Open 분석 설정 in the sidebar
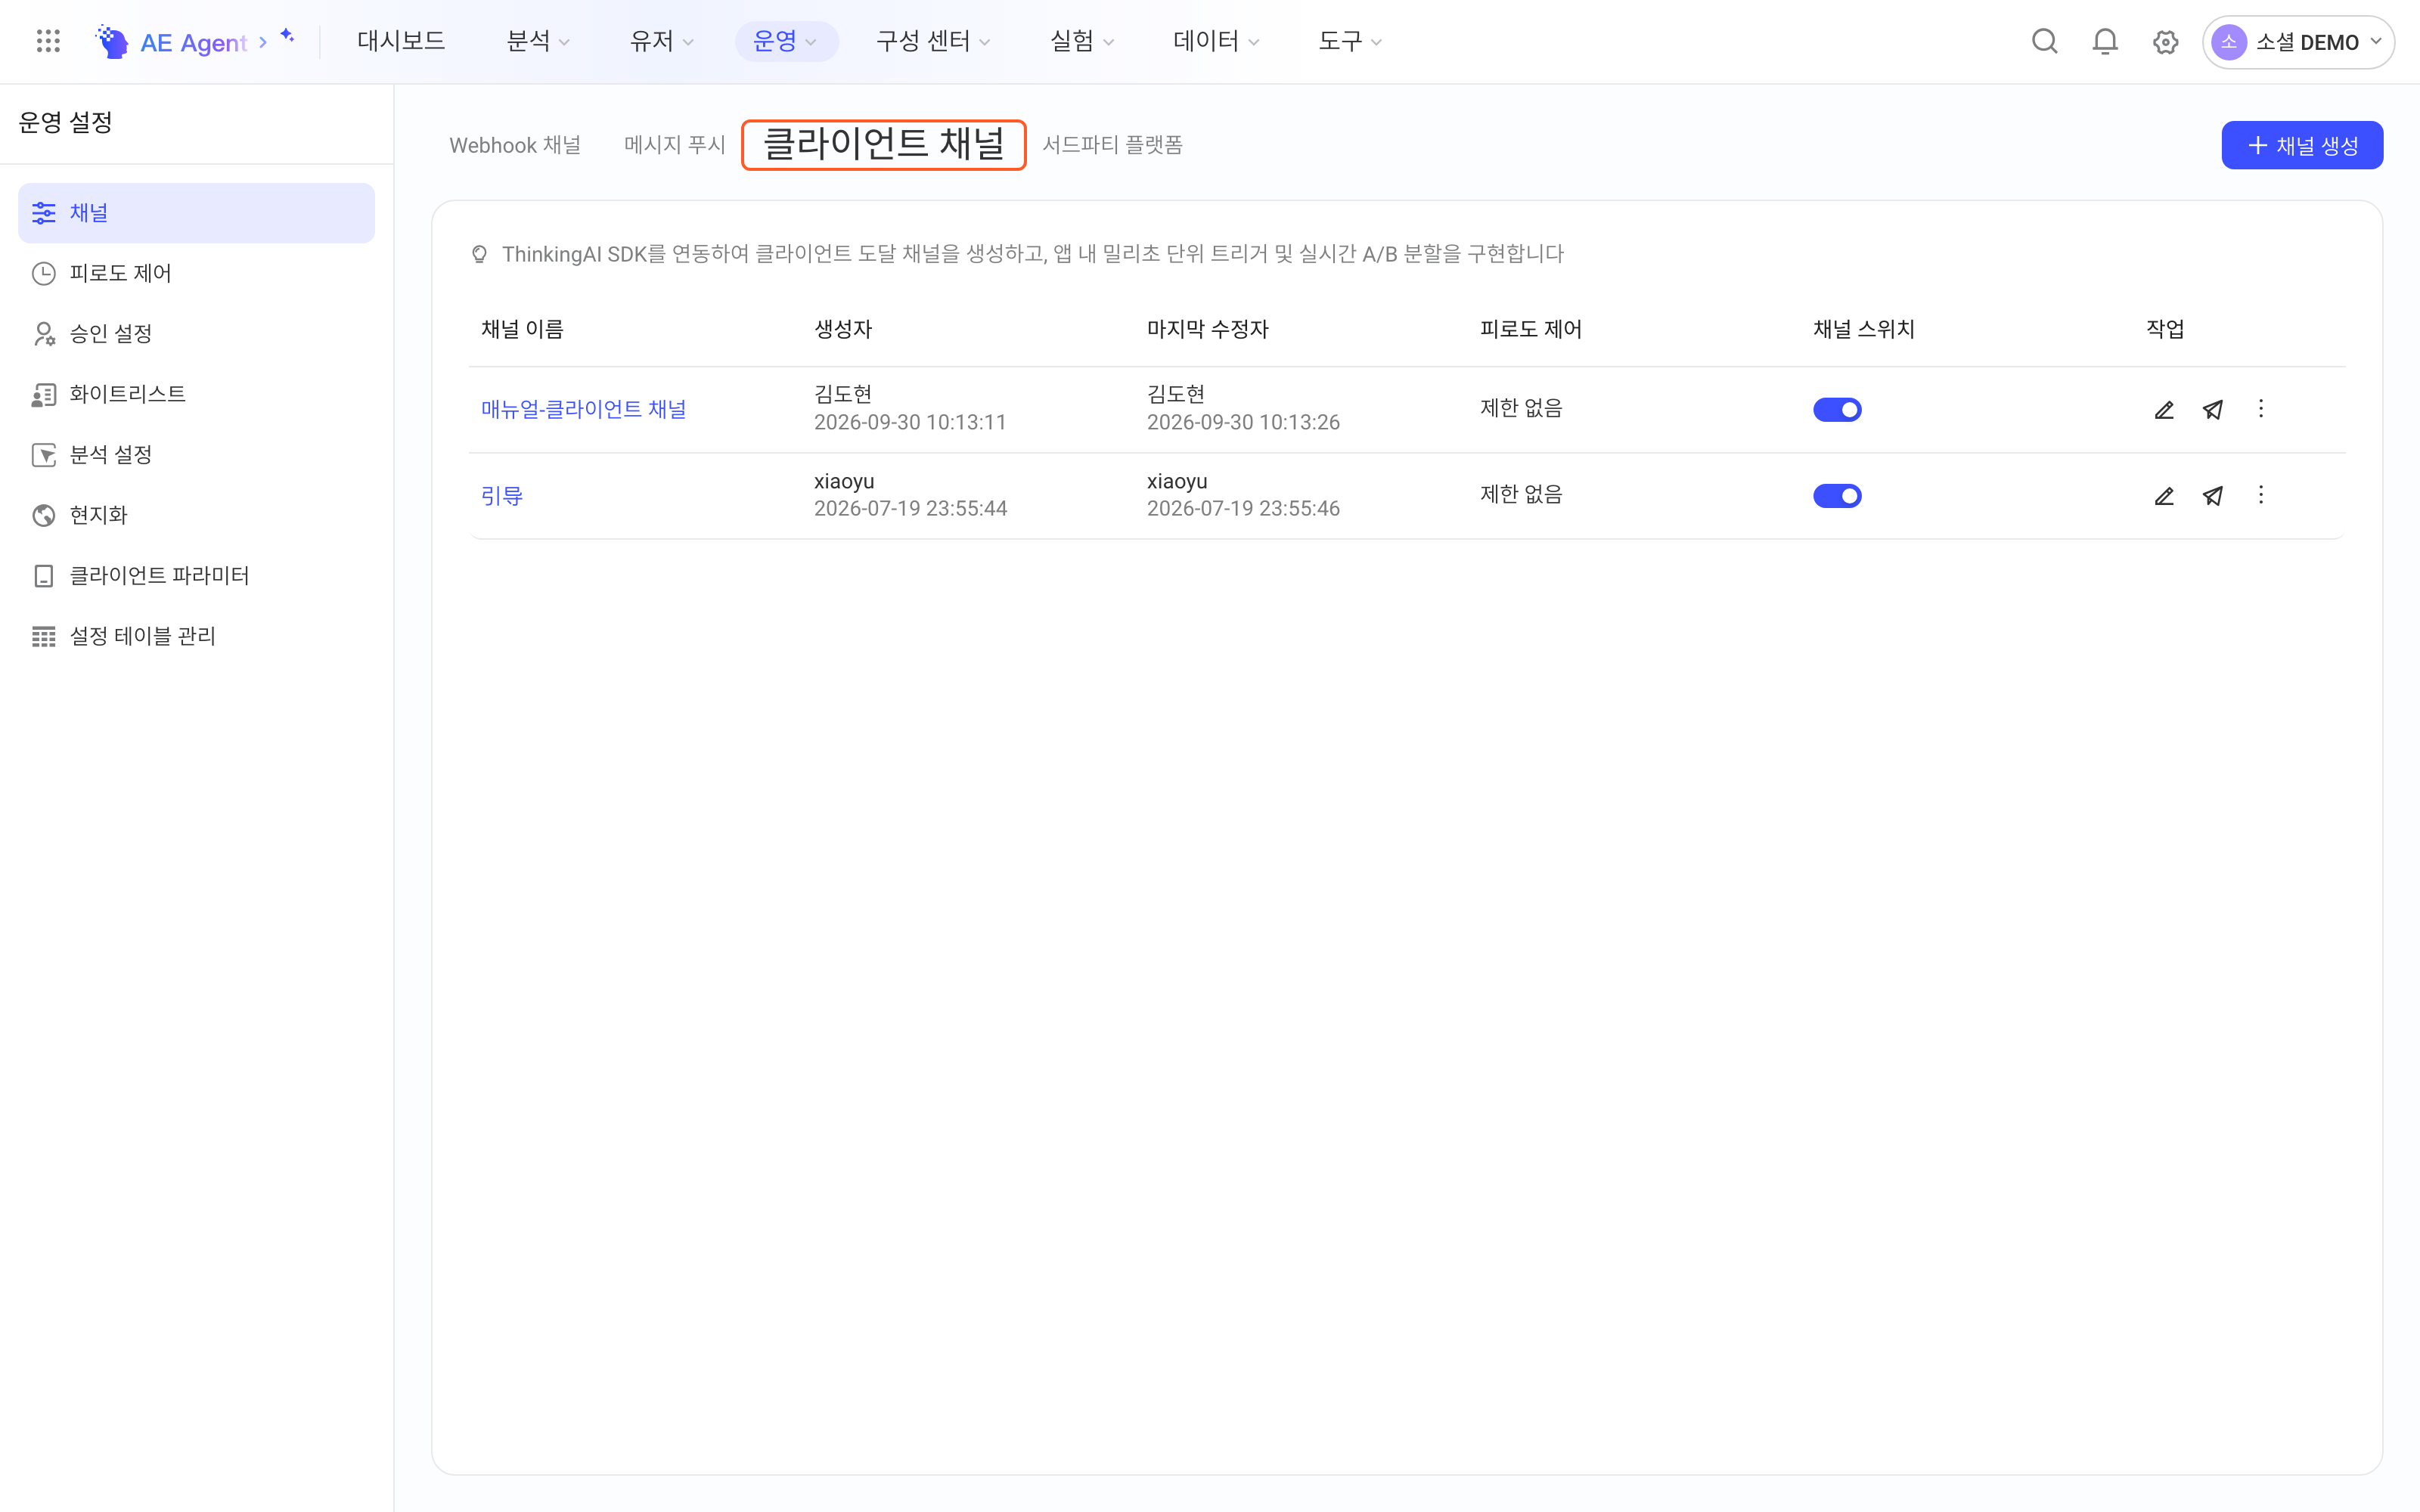The width and height of the screenshot is (2420, 1512). coord(196,454)
